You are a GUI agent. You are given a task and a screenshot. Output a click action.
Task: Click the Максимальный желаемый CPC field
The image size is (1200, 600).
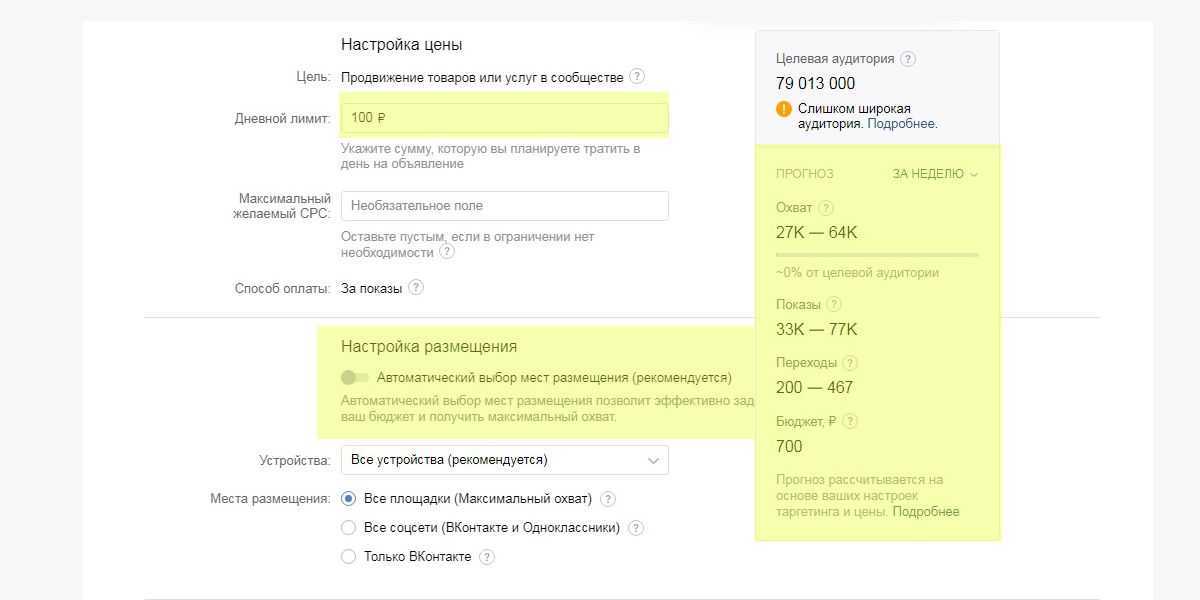point(504,206)
